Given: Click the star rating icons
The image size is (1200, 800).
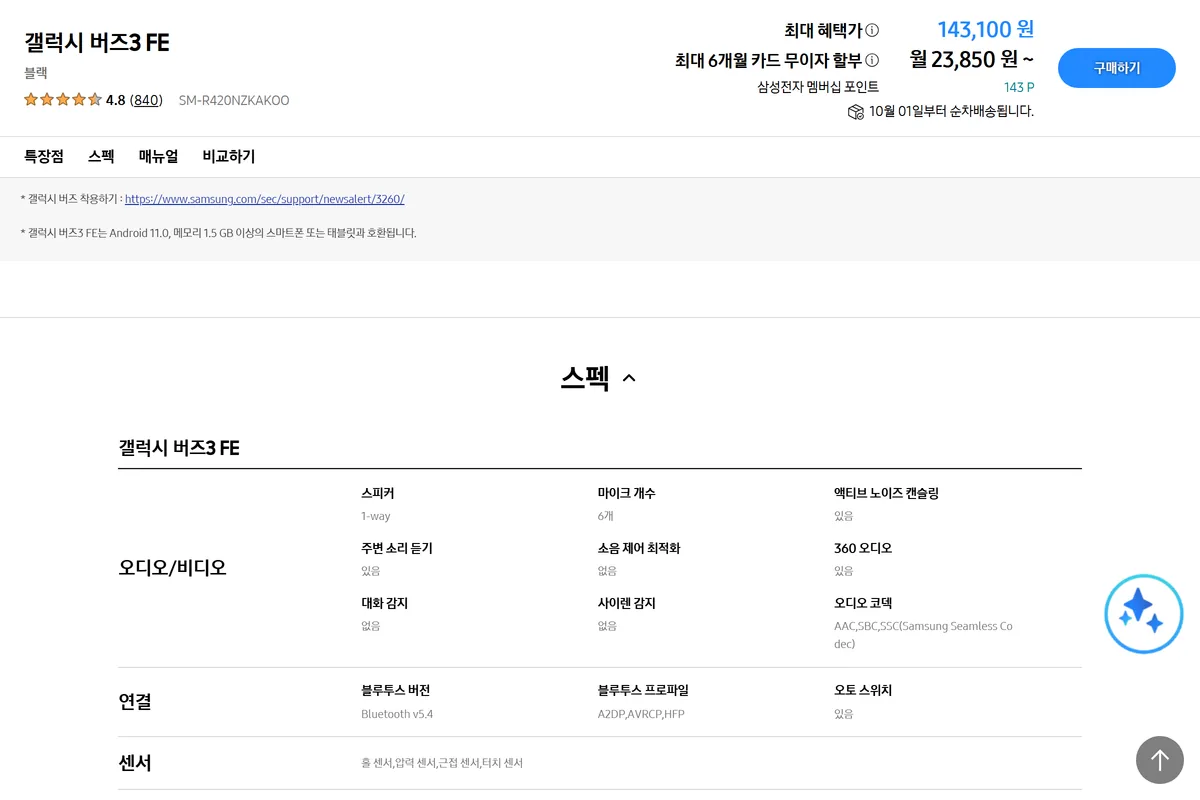Looking at the screenshot, I should 63,99.
